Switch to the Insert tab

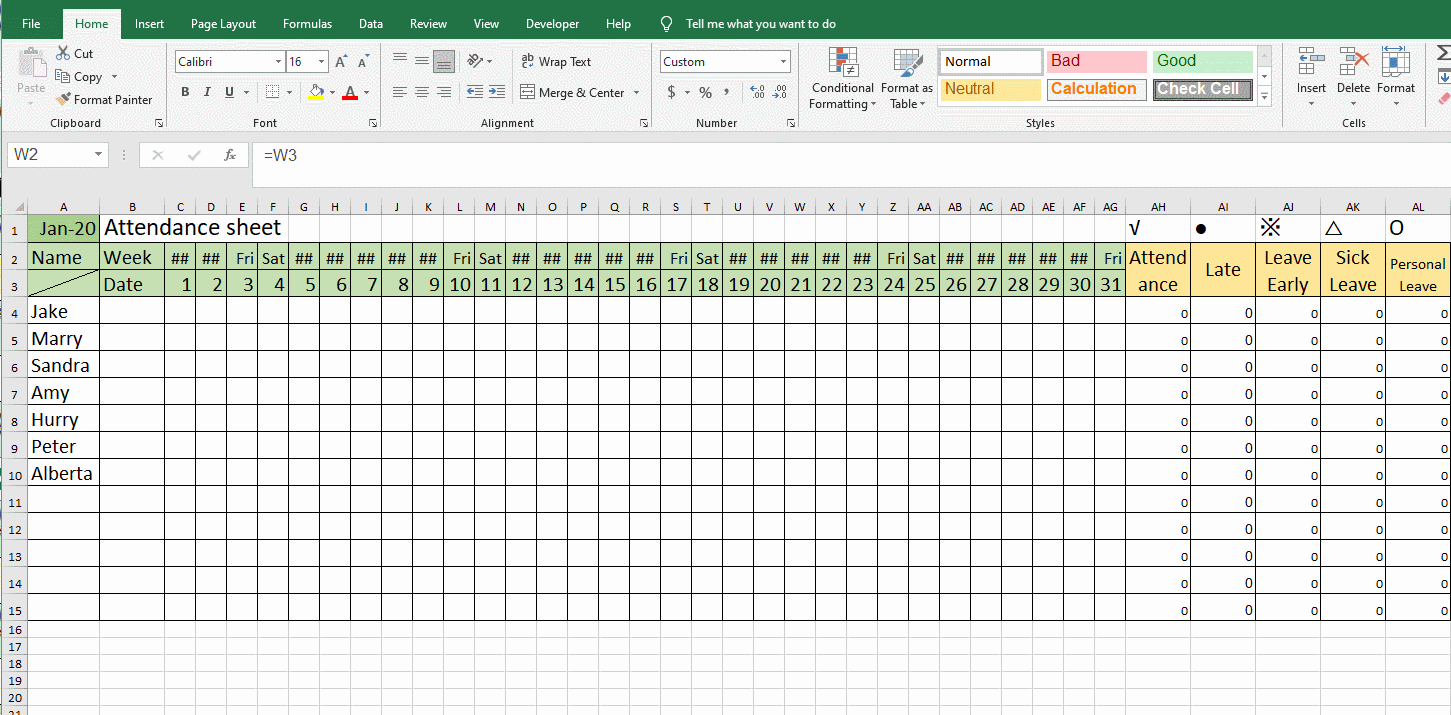(x=149, y=24)
